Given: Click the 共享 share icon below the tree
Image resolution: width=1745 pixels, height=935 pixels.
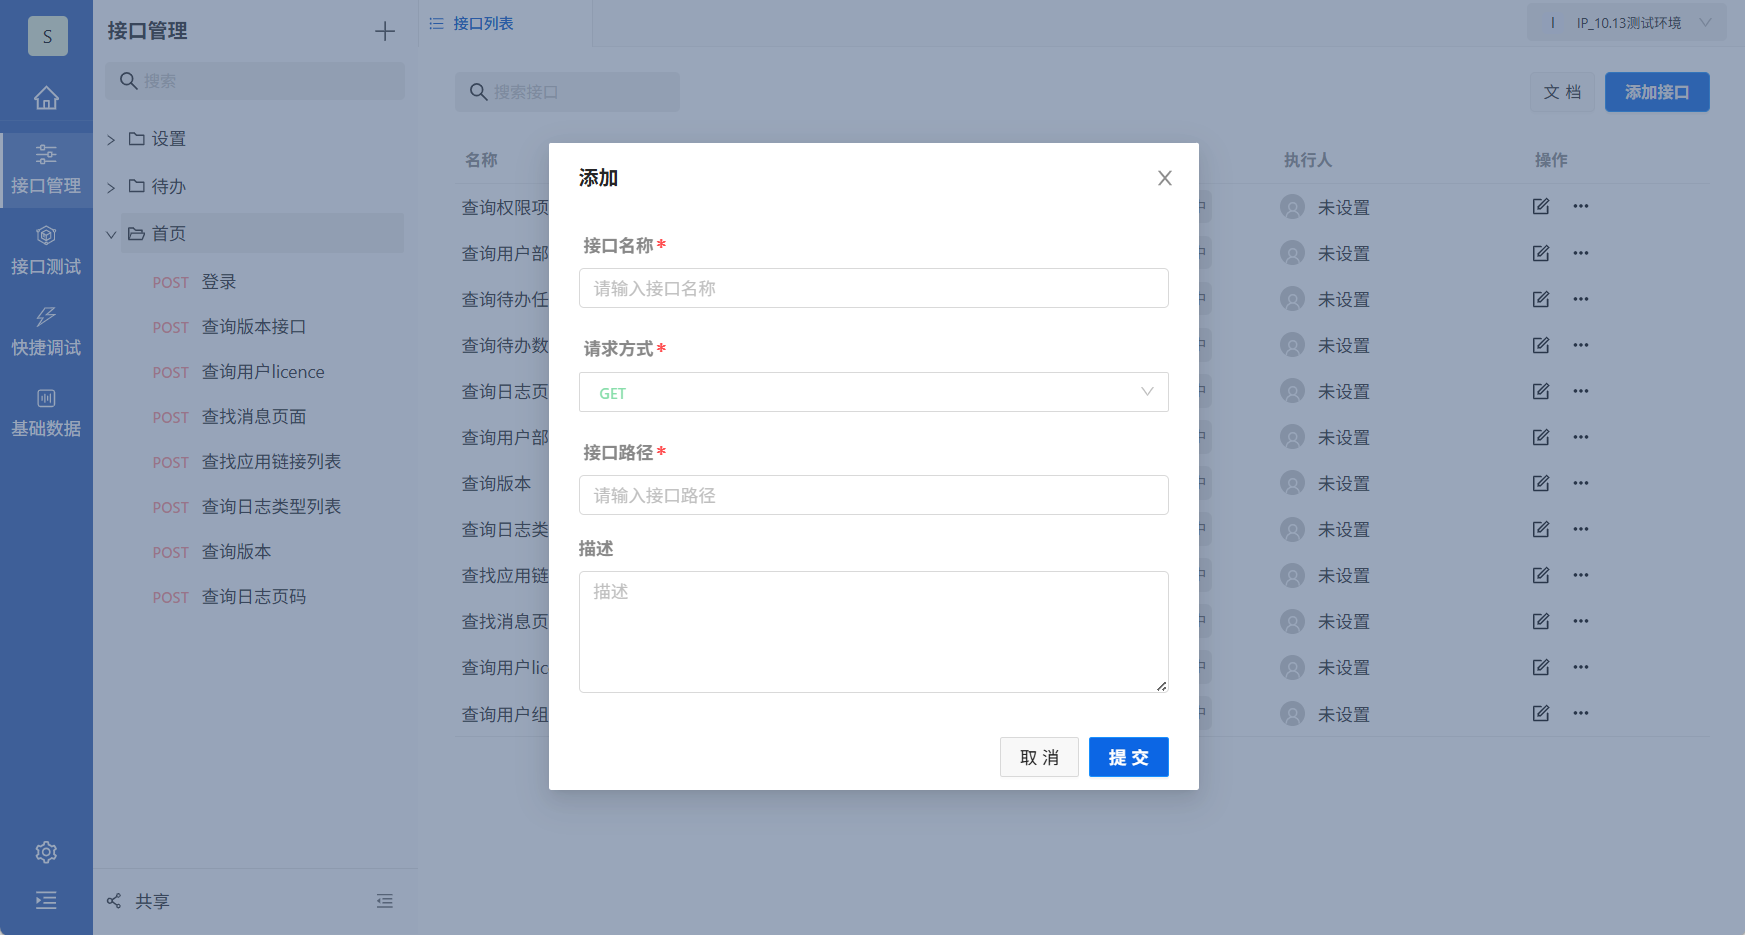Looking at the screenshot, I should (x=113, y=900).
